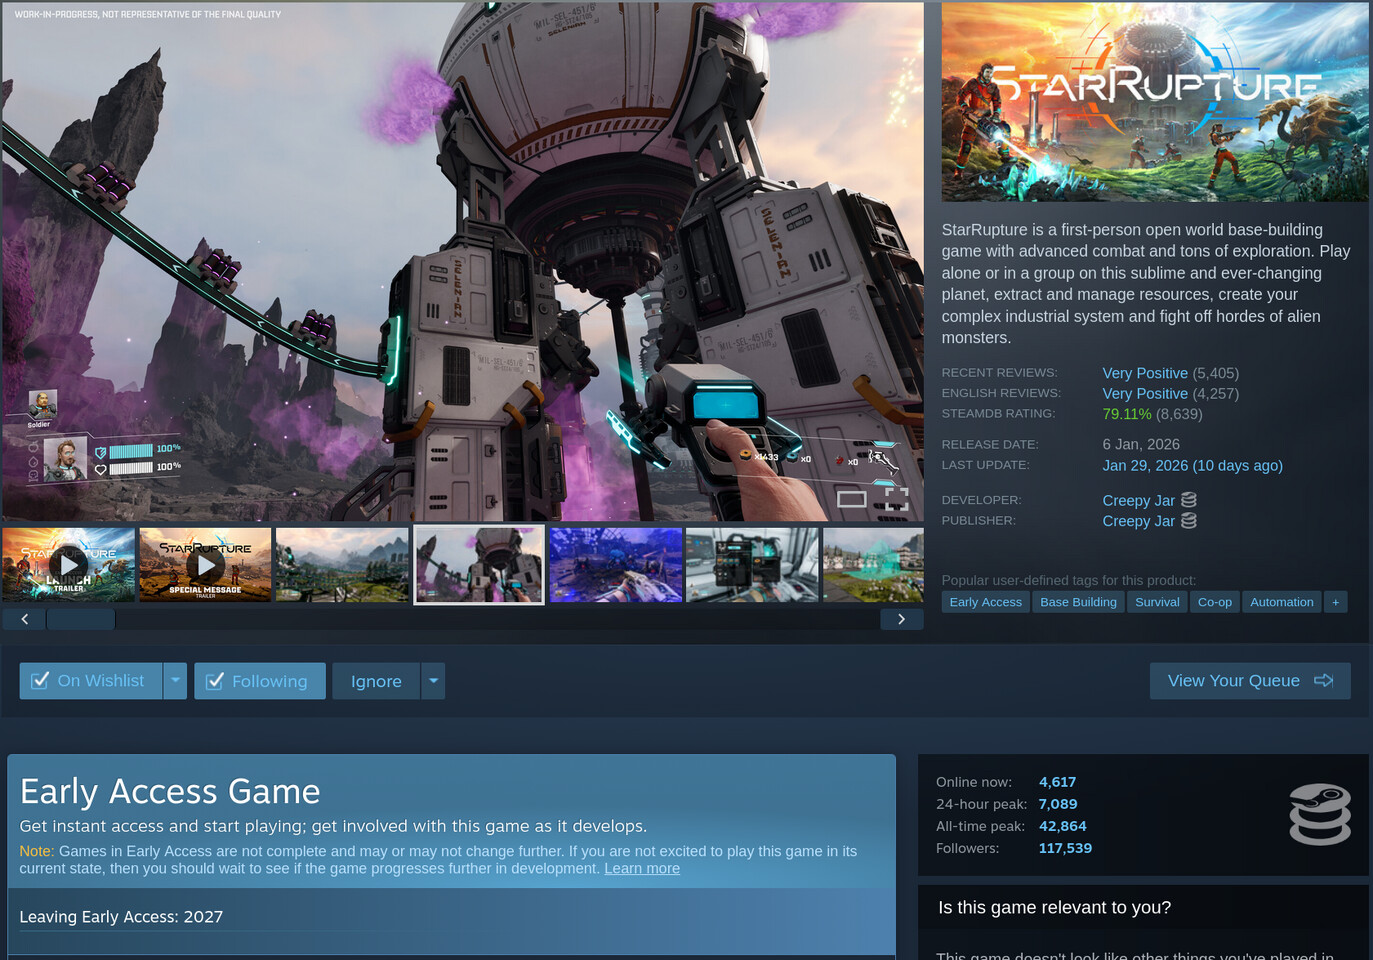This screenshot has height=960, width=1373.
Task: Open the Learn more link about Early Access
Action: pos(641,868)
